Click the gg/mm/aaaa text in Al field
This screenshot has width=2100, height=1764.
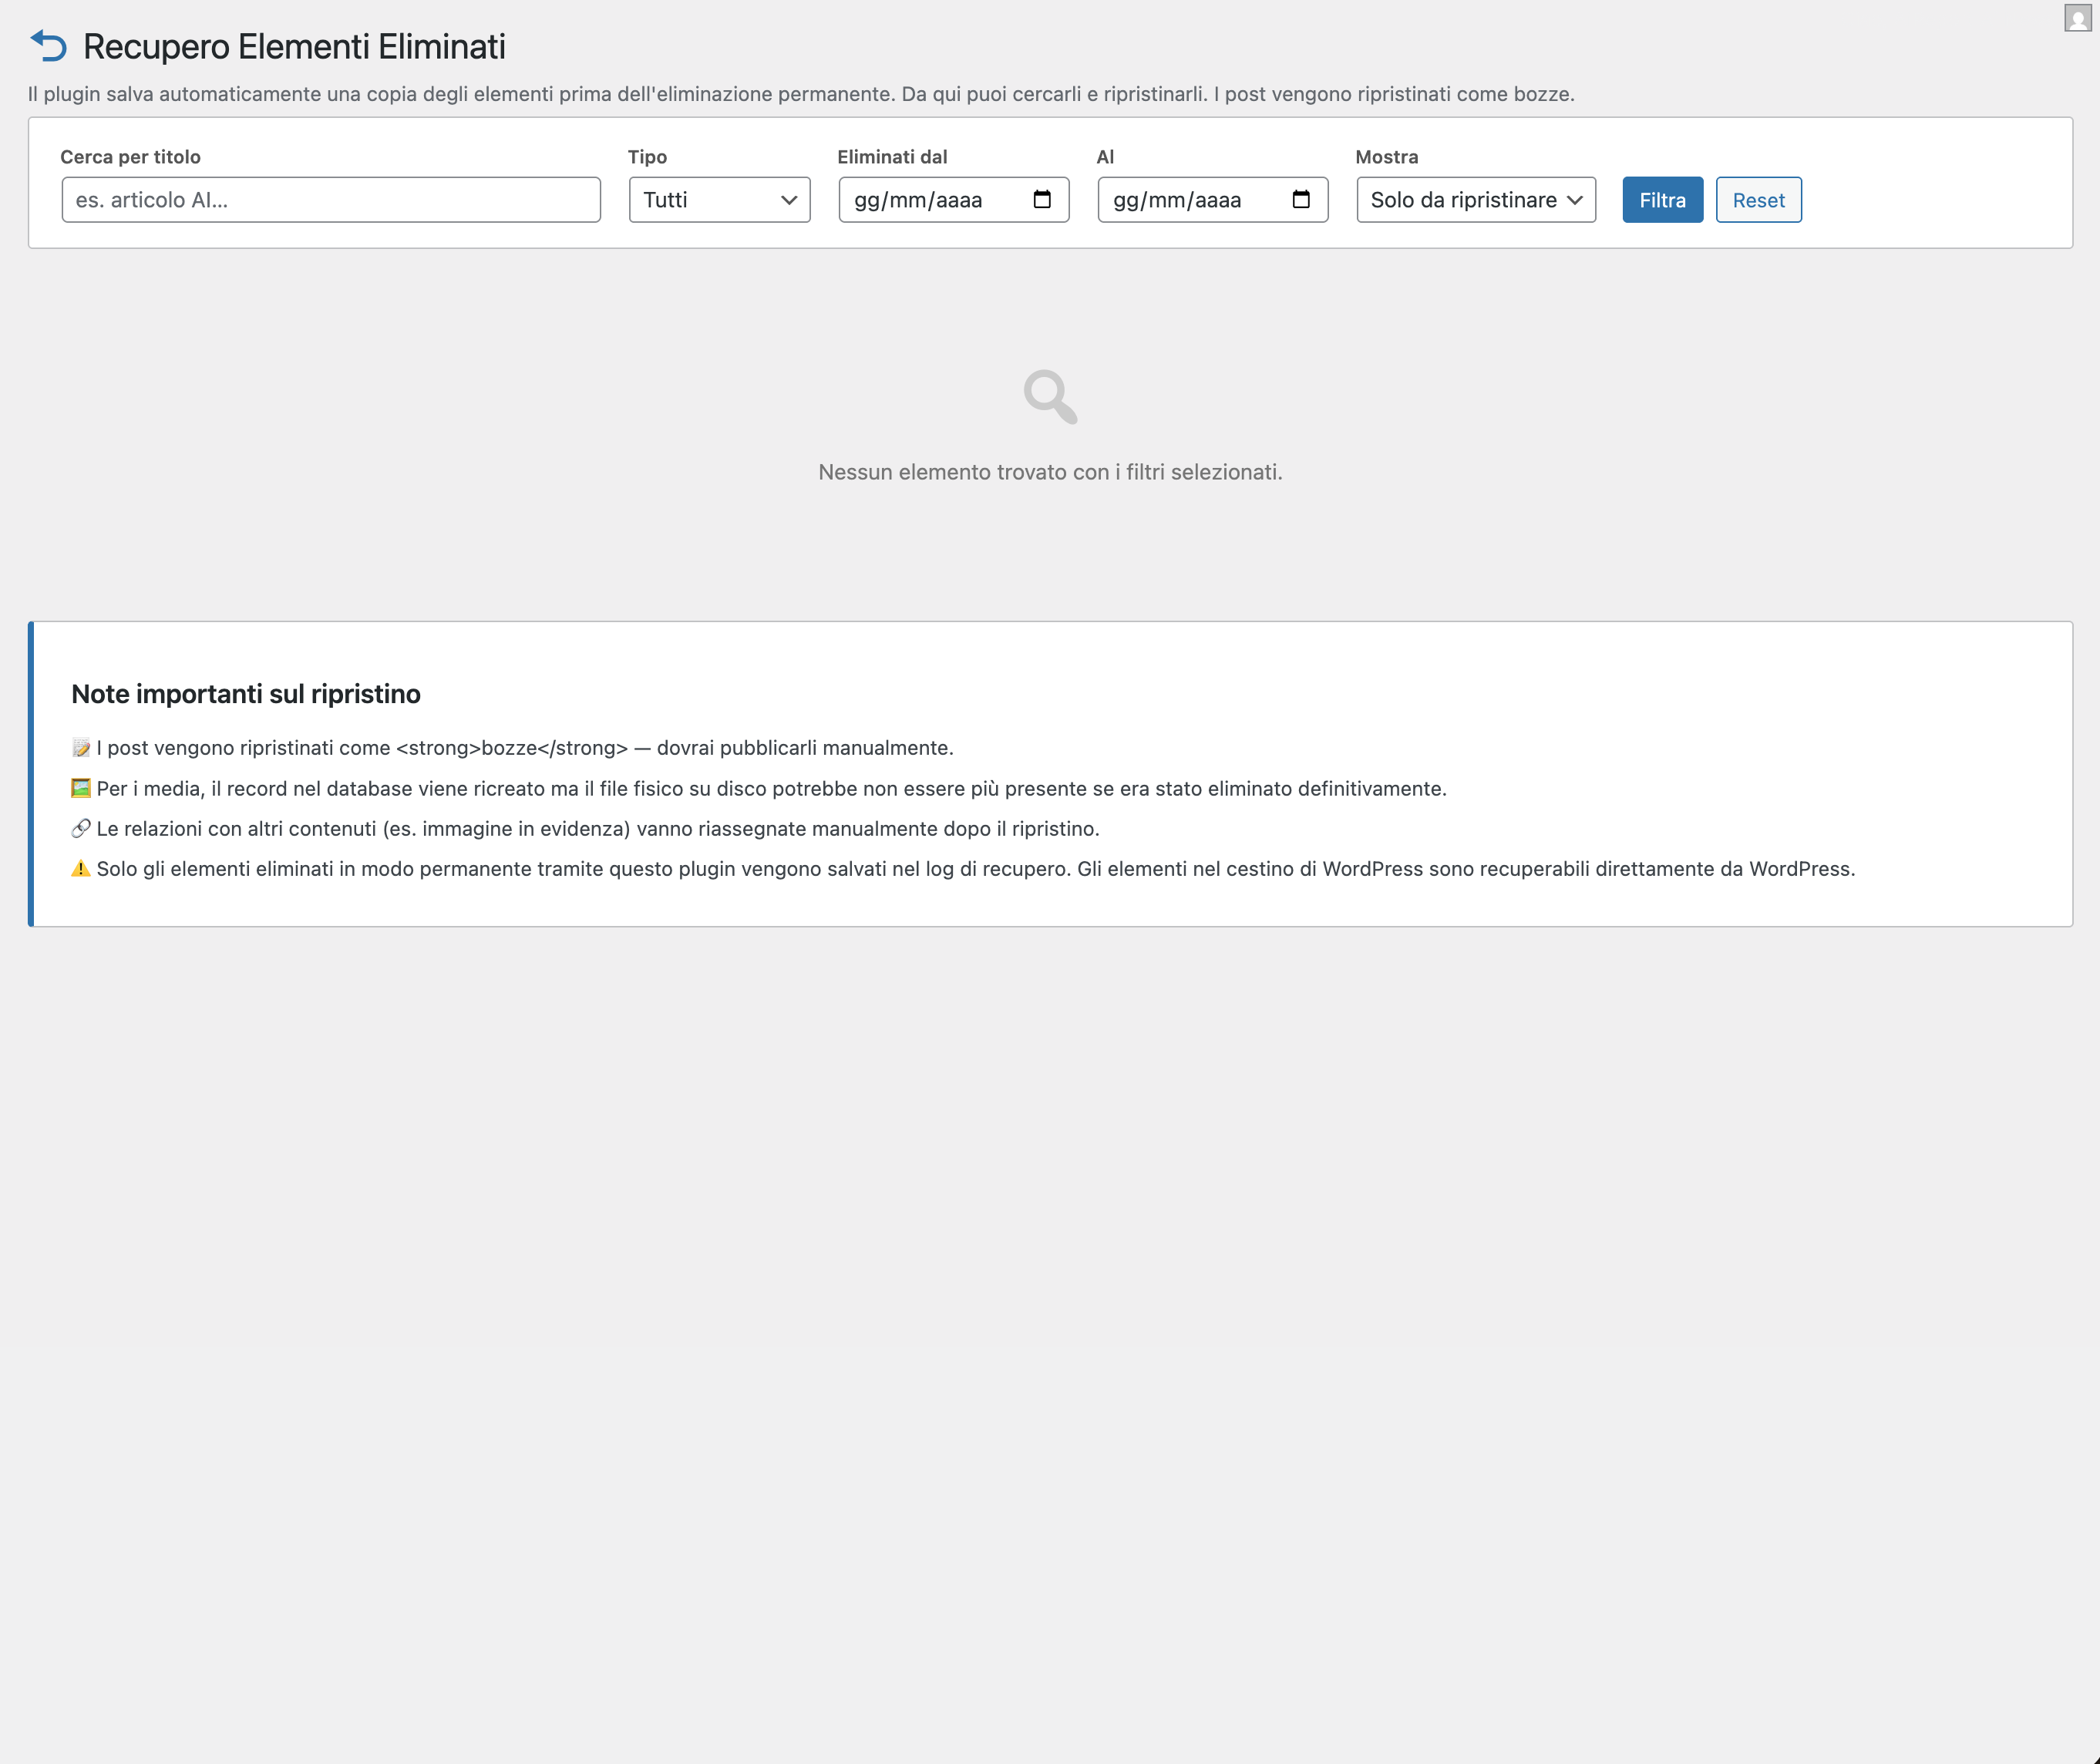pyautogui.click(x=1176, y=200)
